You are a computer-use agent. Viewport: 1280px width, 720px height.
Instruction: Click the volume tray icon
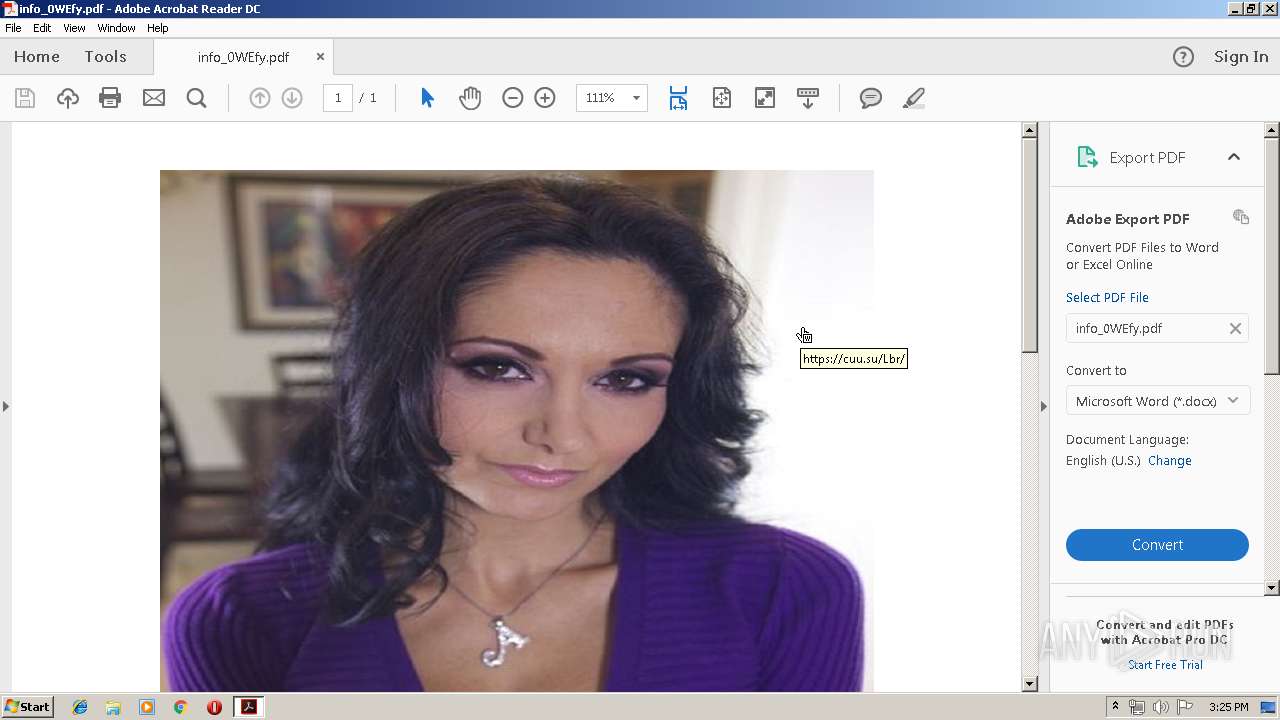point(1161,707)
